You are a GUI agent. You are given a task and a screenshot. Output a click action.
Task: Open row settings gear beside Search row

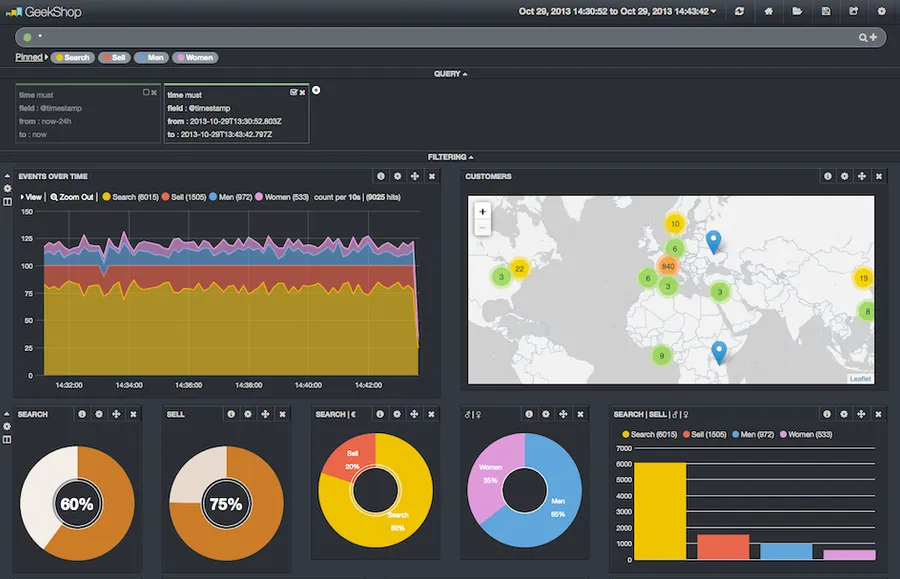pos(7,426)
